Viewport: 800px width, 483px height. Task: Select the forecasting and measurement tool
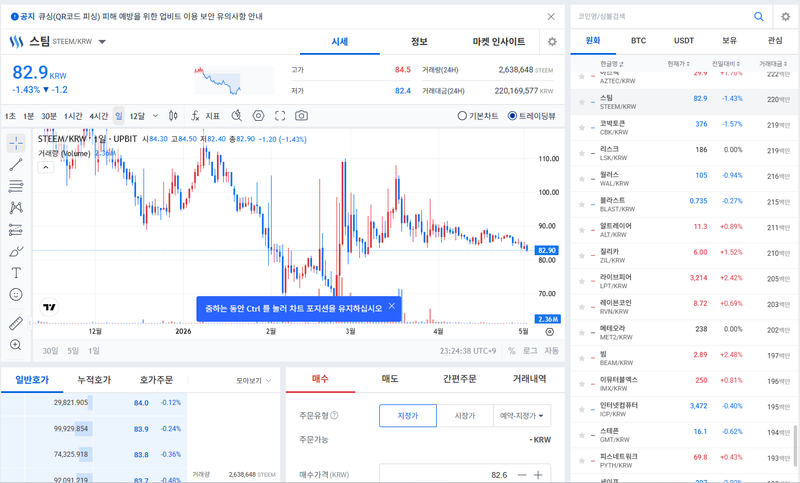(x=16, y=230)
